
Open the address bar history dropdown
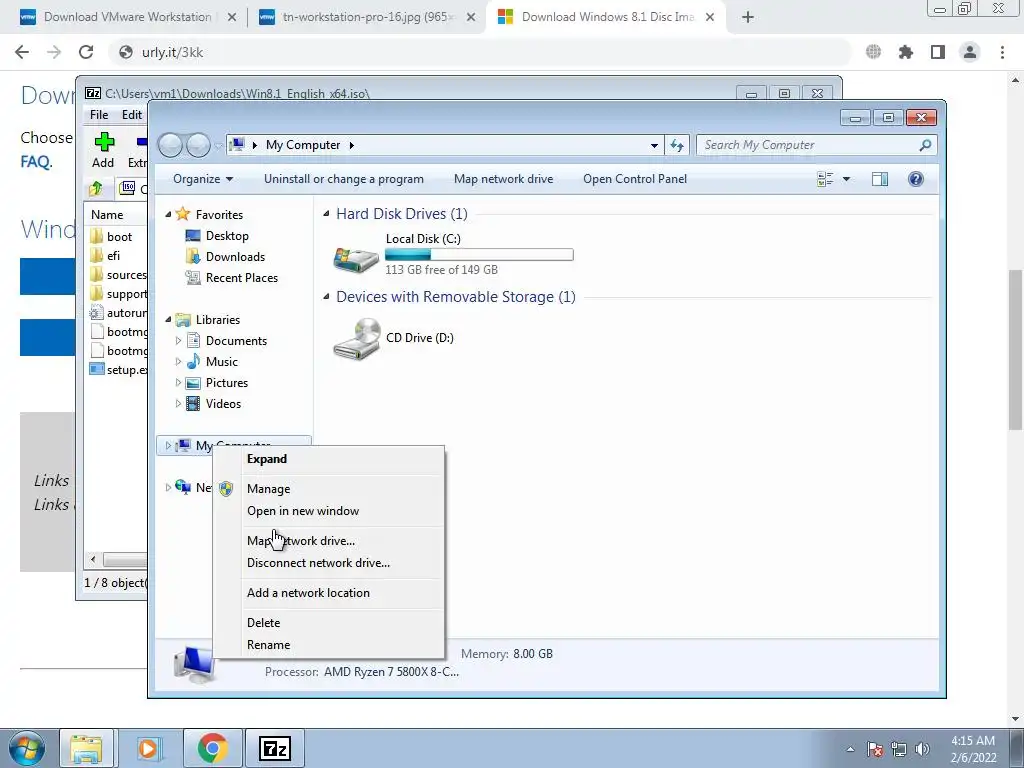click(x=654, y=145)
